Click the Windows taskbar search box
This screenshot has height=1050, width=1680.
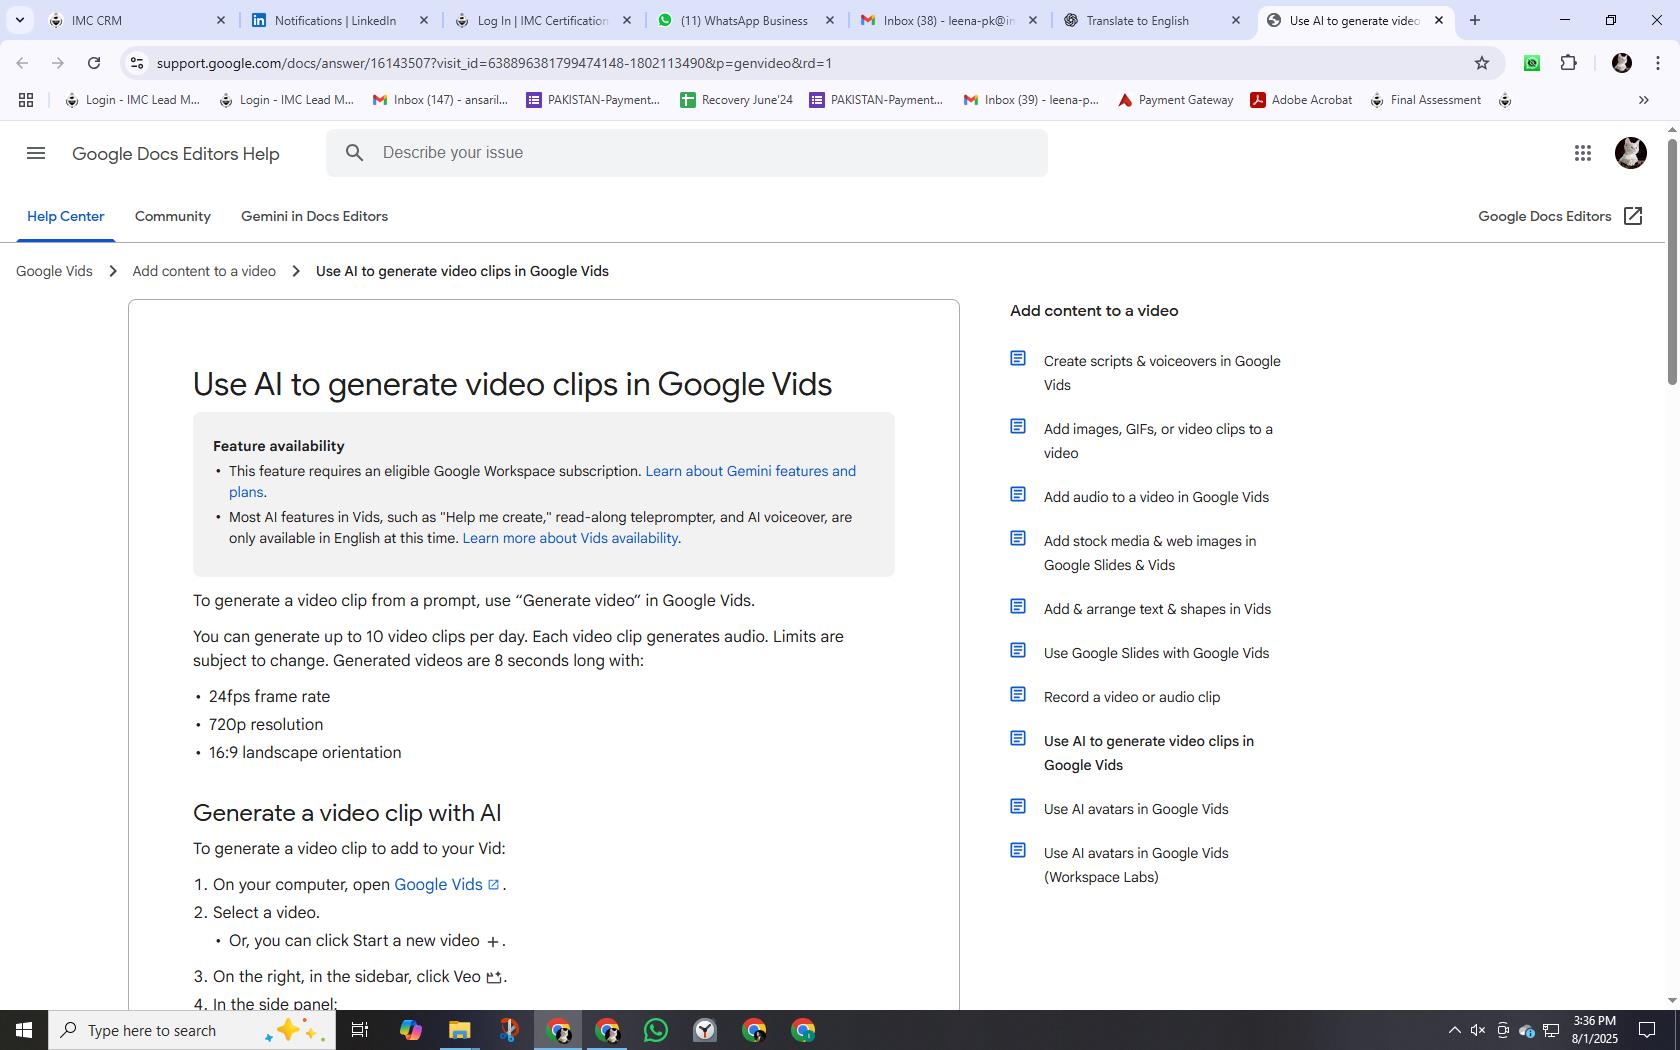pos(192,1030)
